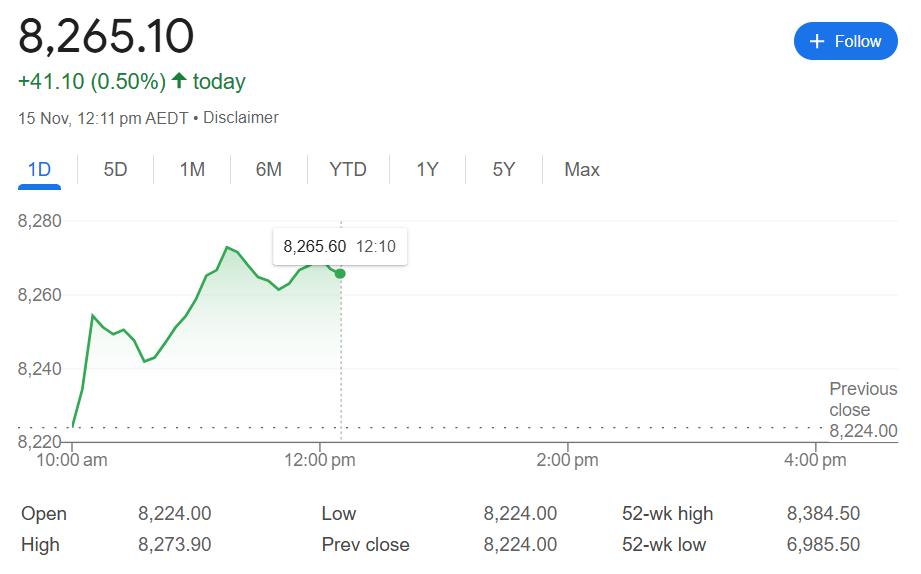Click the High value 8,273.90

pyautogui.click(x=174, y=545)
